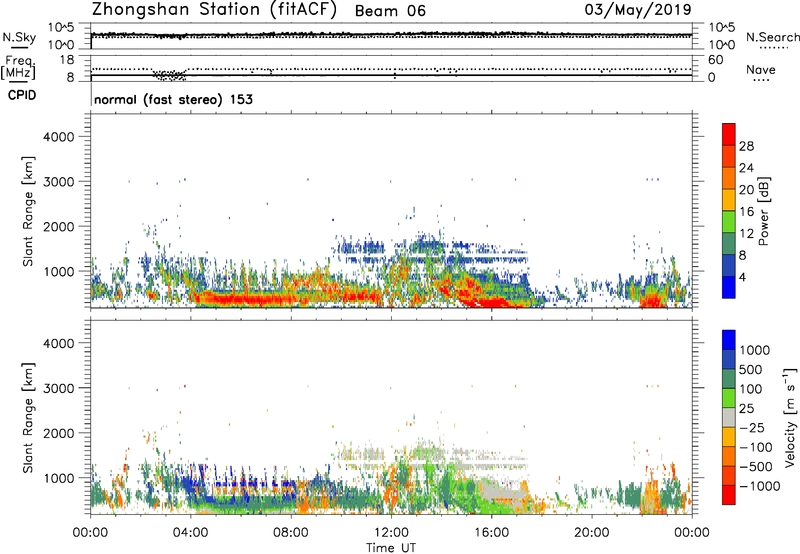800x554 pixels.
Task: Click the velocity colorbar tick "-1000"
Action: (760, 486)
